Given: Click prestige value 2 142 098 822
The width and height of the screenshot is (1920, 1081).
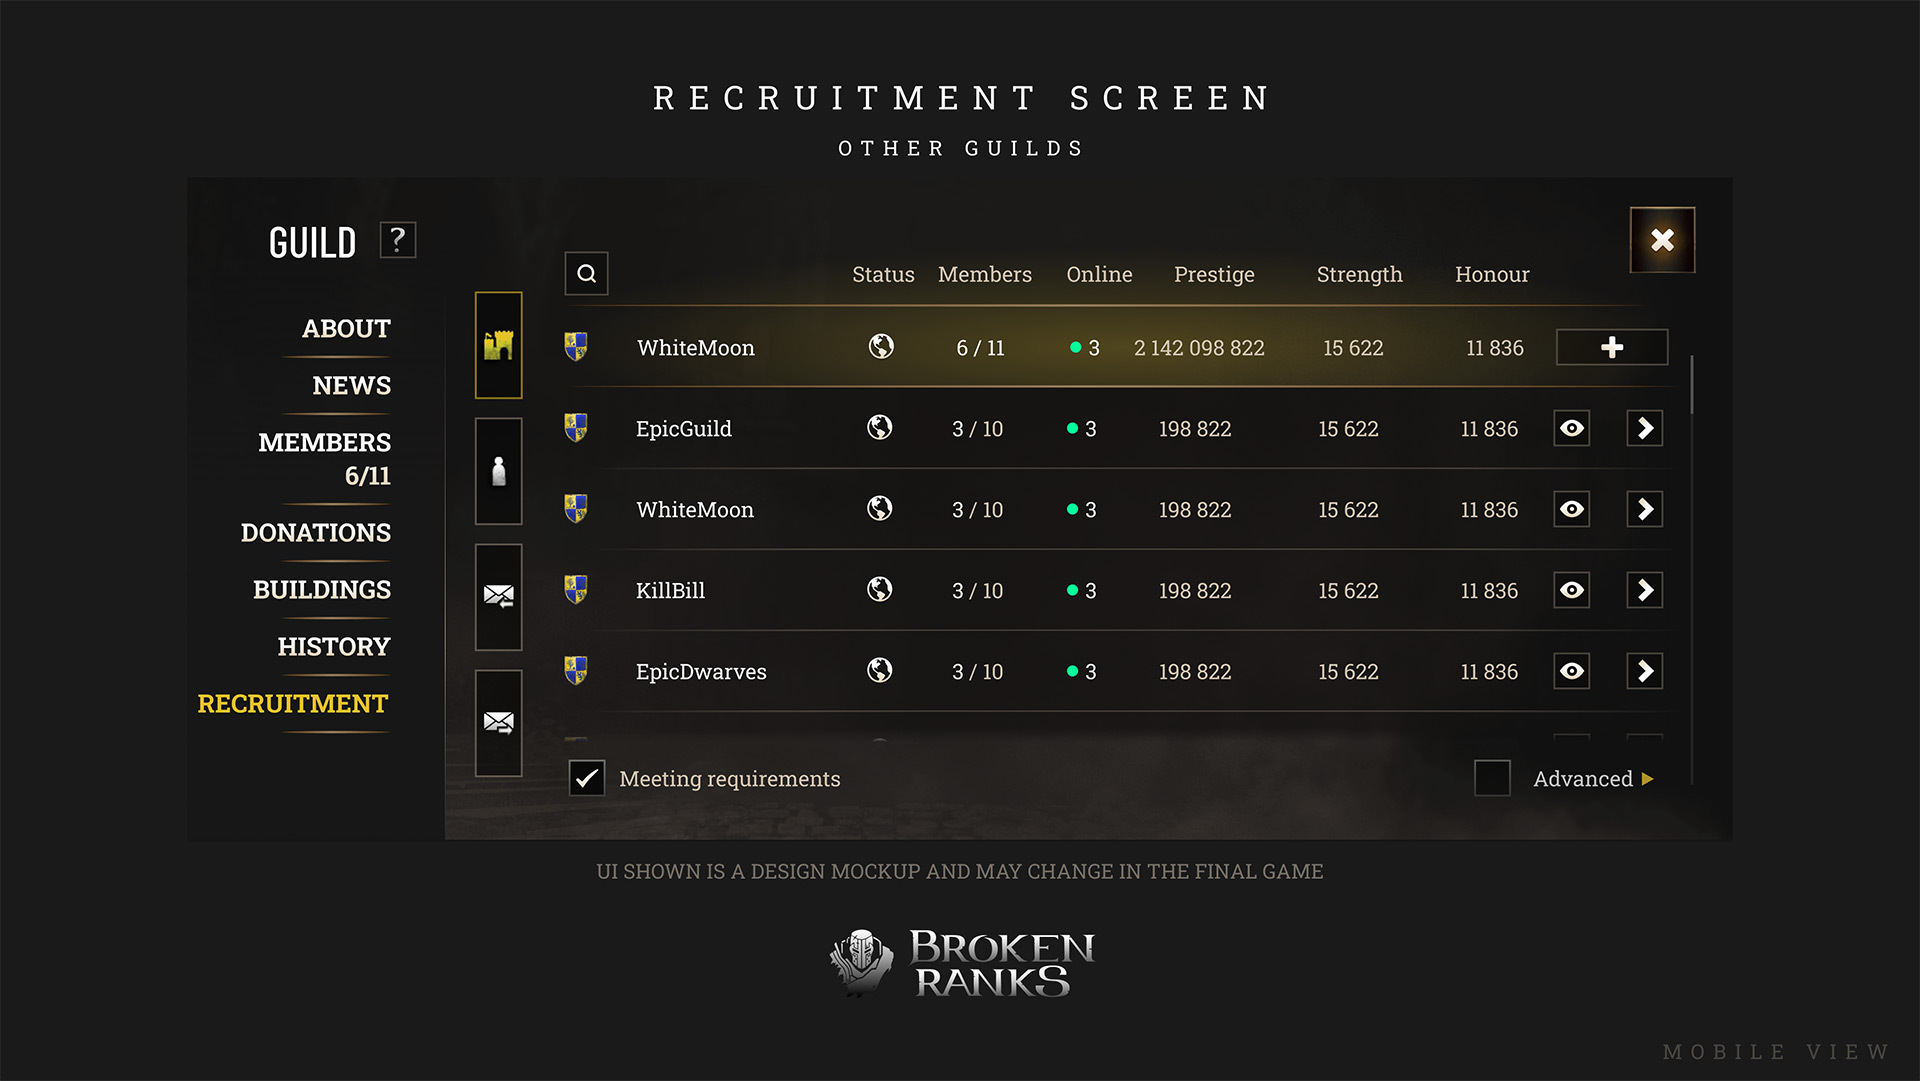Looking at the screenshot, I should click(1199, 348).
